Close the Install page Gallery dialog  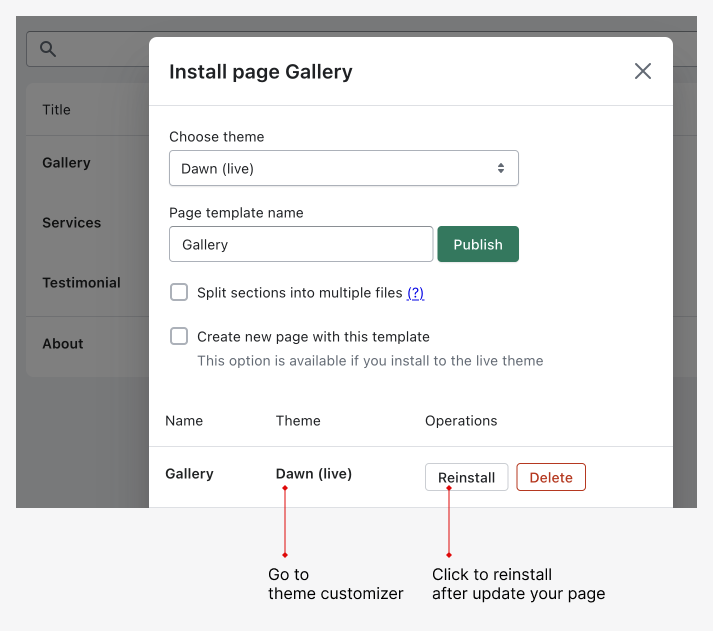pyautogui.click(x=643, y=71)
